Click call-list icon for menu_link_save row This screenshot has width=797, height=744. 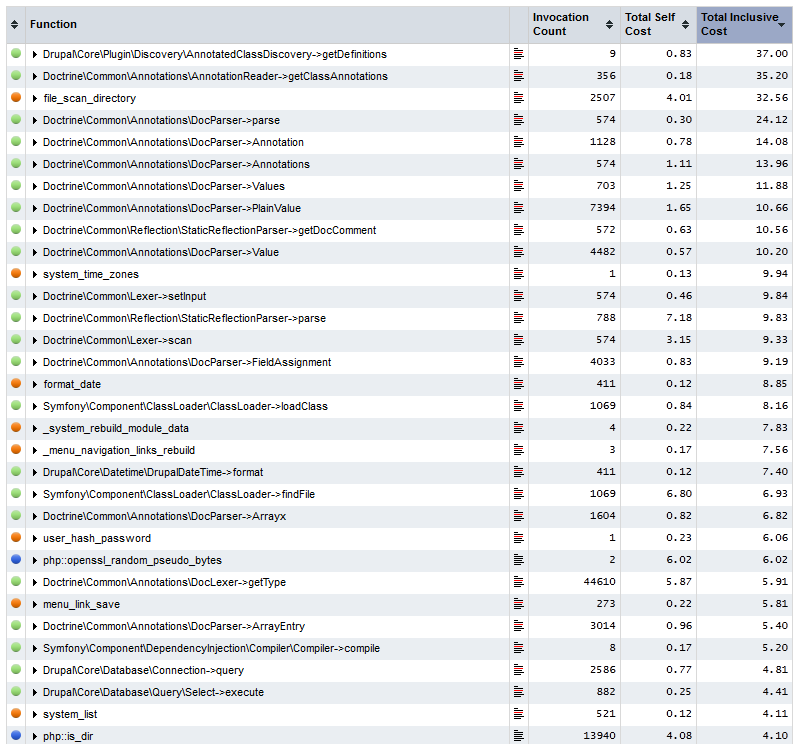point(518,604)
